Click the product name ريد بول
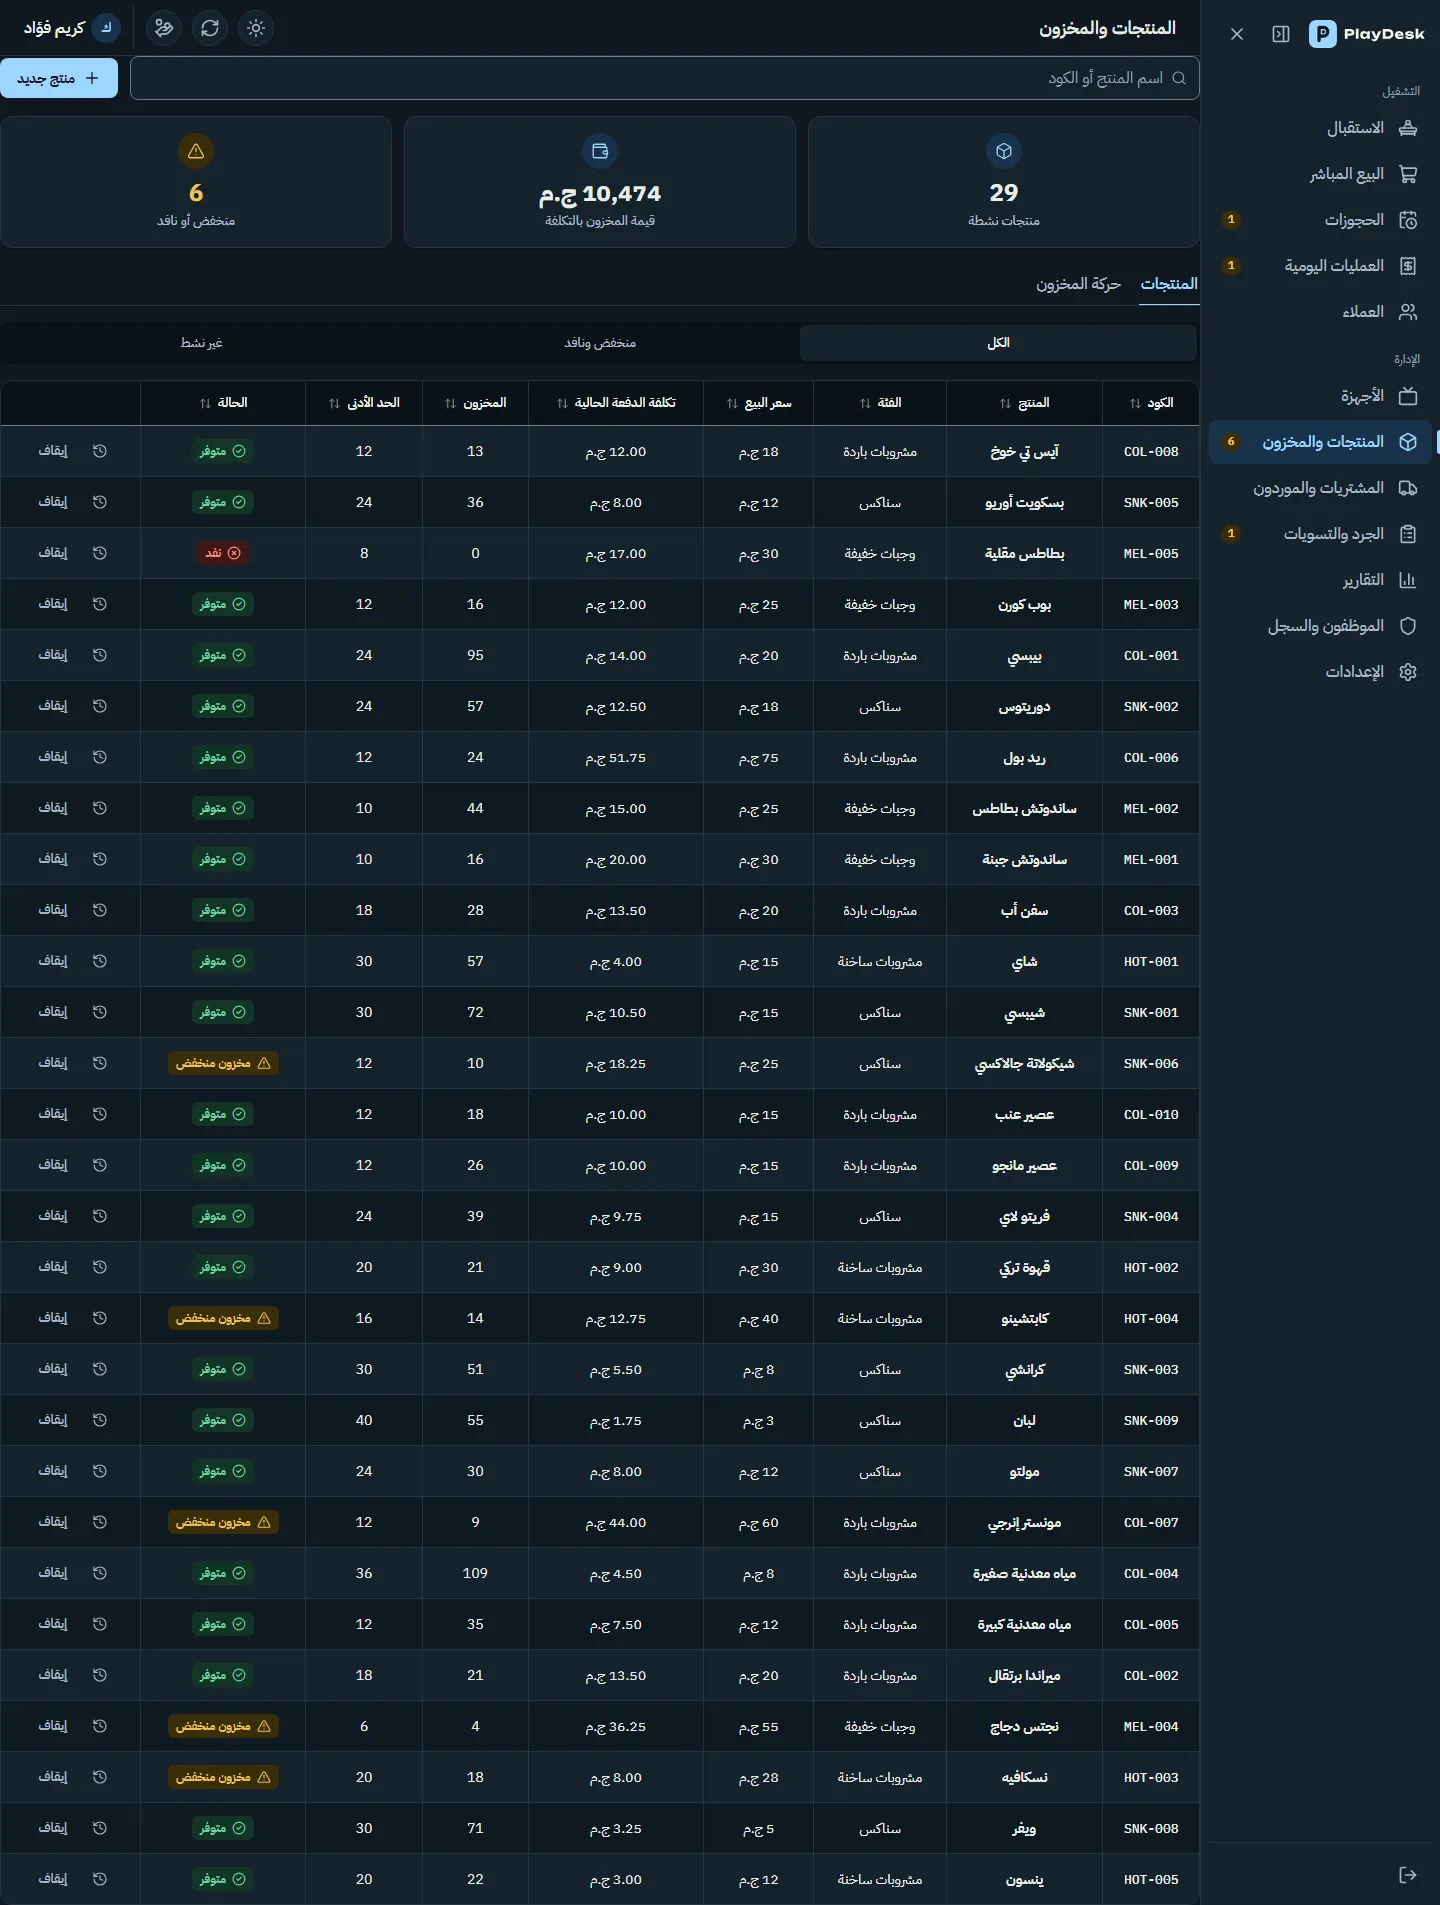 tap(1024, 757)
